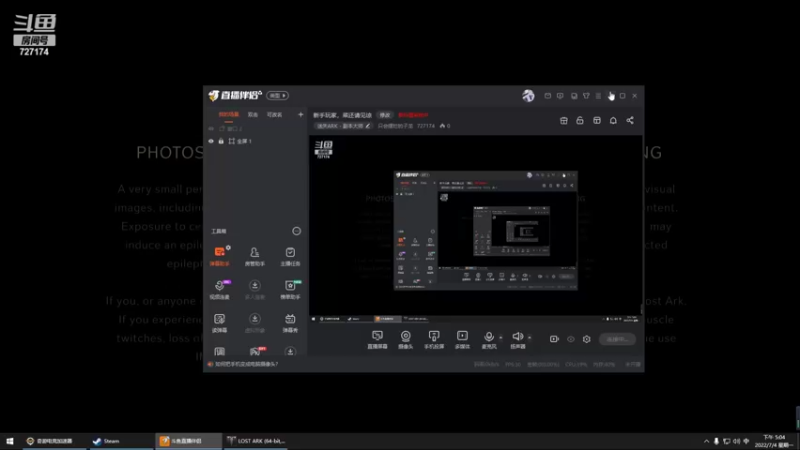Edit the LOST ARK category tag
Screen dimensions: 800x450
click(x=342, y=126)
